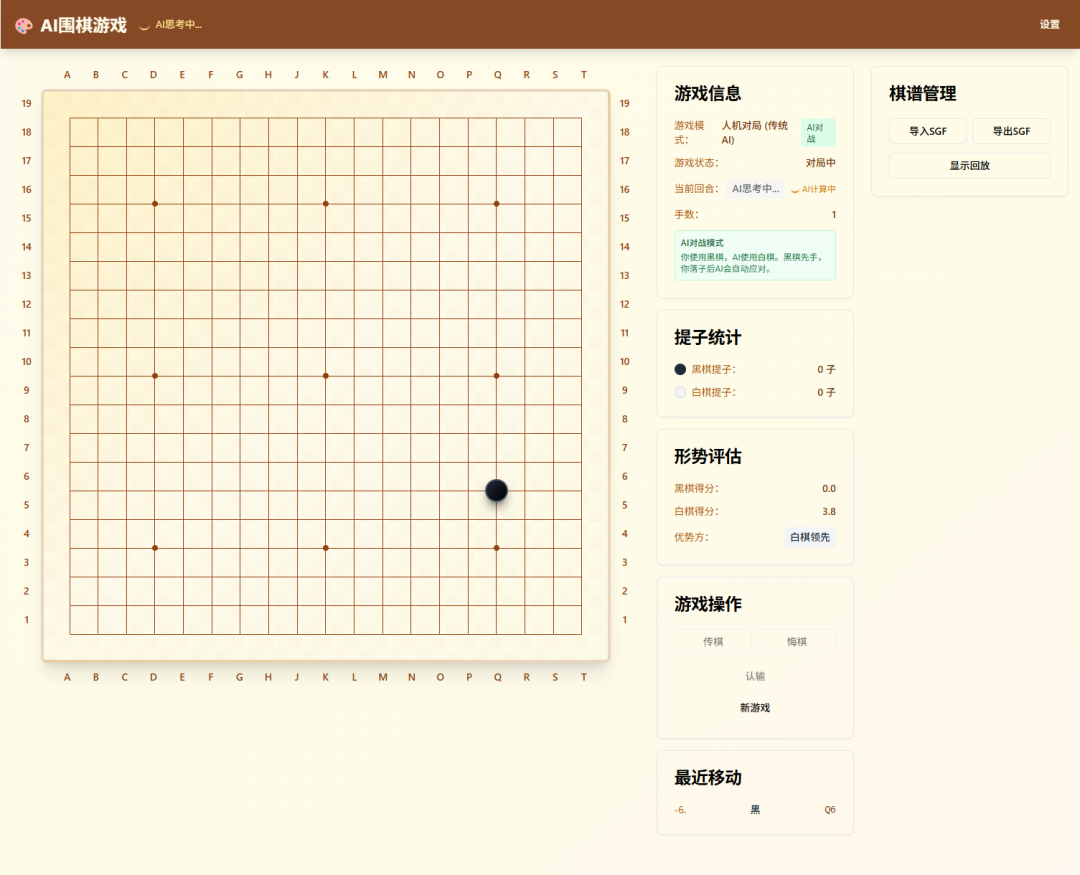The width and height of the screenshot is (1080, 875).
Task: Click the AI围棋游戏 title
Action: (83, 25)
